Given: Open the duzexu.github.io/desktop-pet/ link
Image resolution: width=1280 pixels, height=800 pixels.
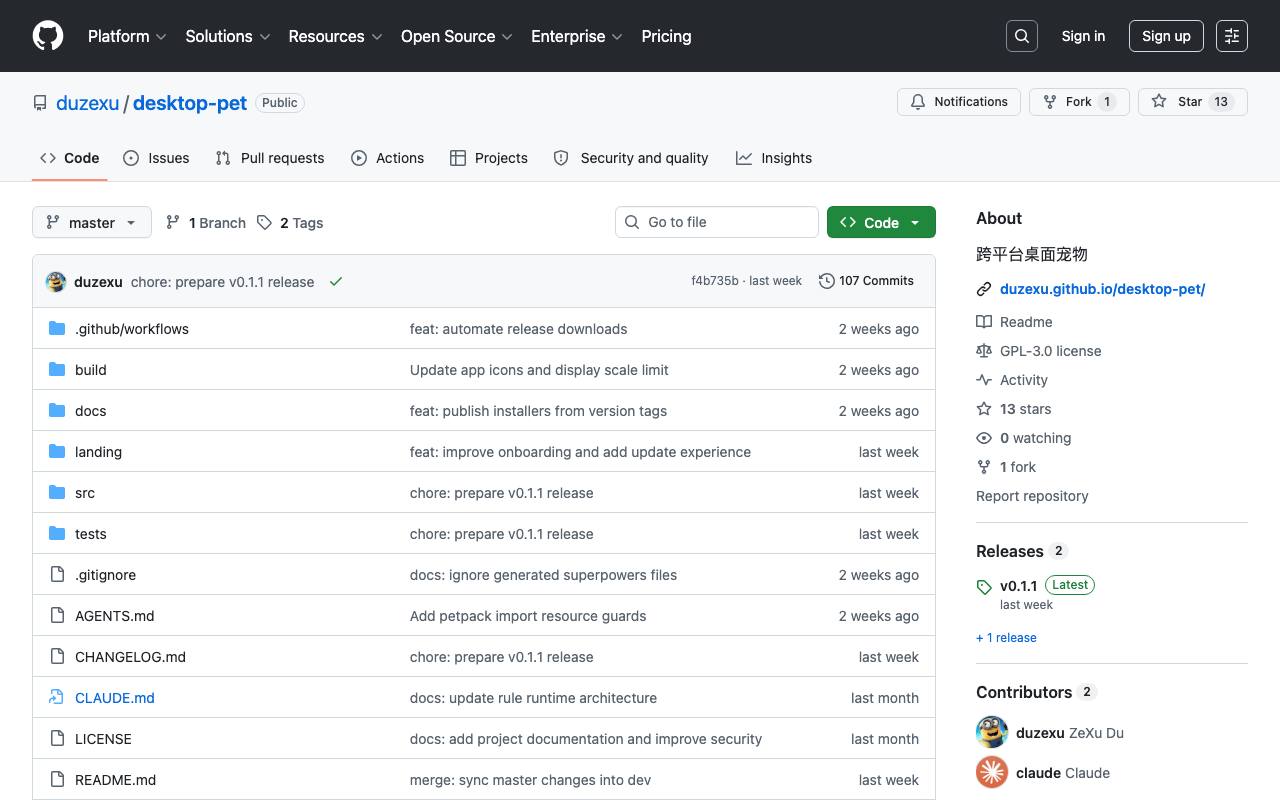Looking at the screenshot, I should click(1102, 289).
